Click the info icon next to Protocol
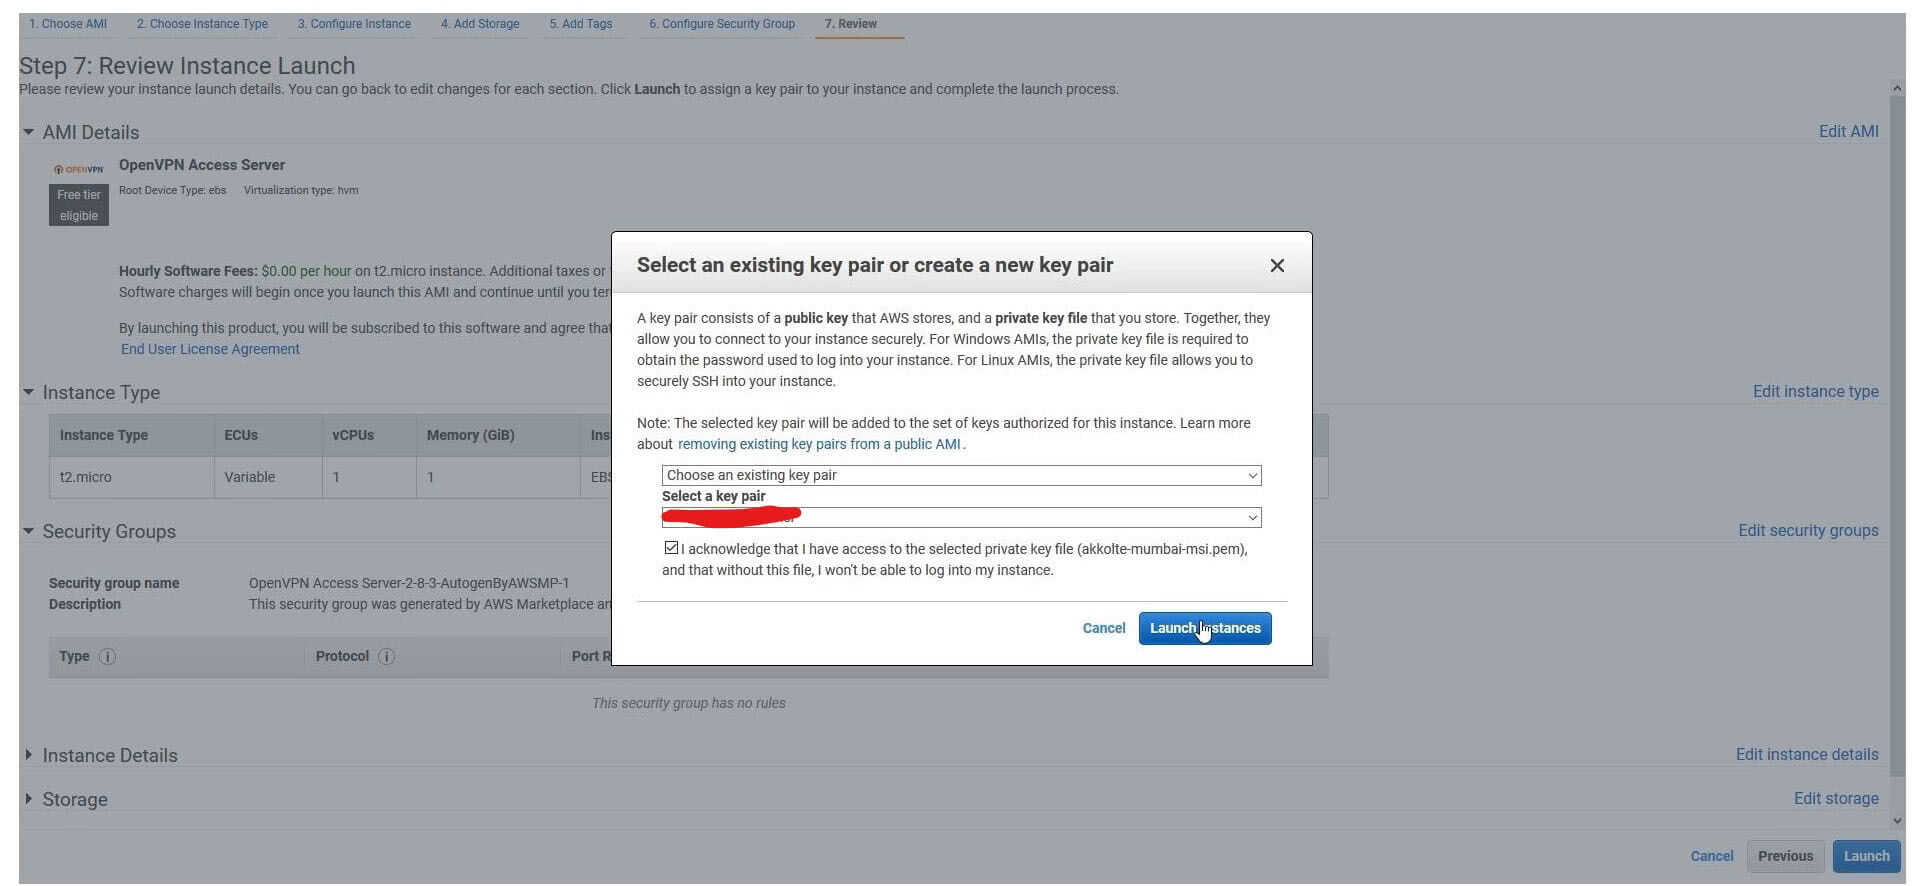1914x886 pixels. coord(387,657)
